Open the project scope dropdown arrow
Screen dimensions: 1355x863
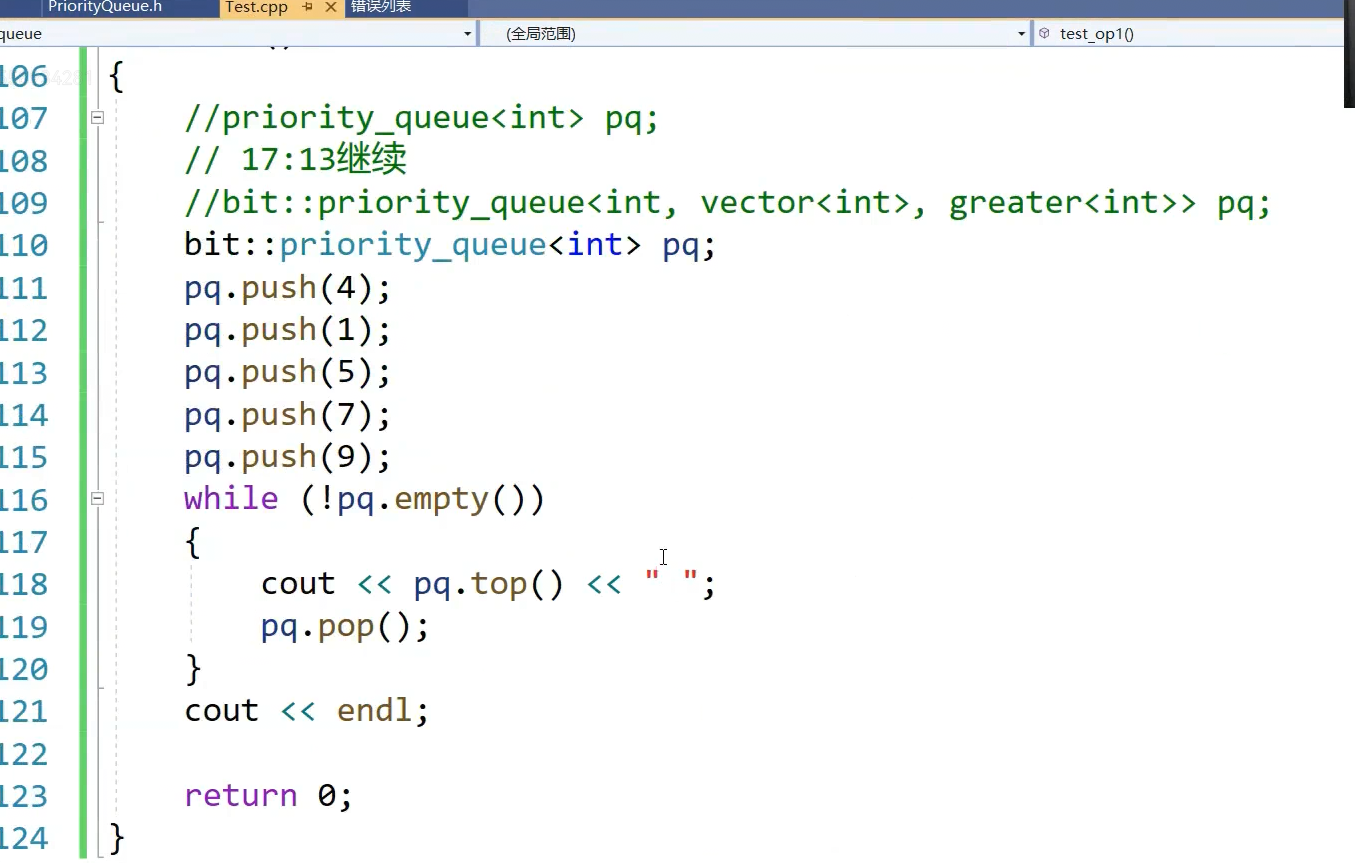pos(467,34)
